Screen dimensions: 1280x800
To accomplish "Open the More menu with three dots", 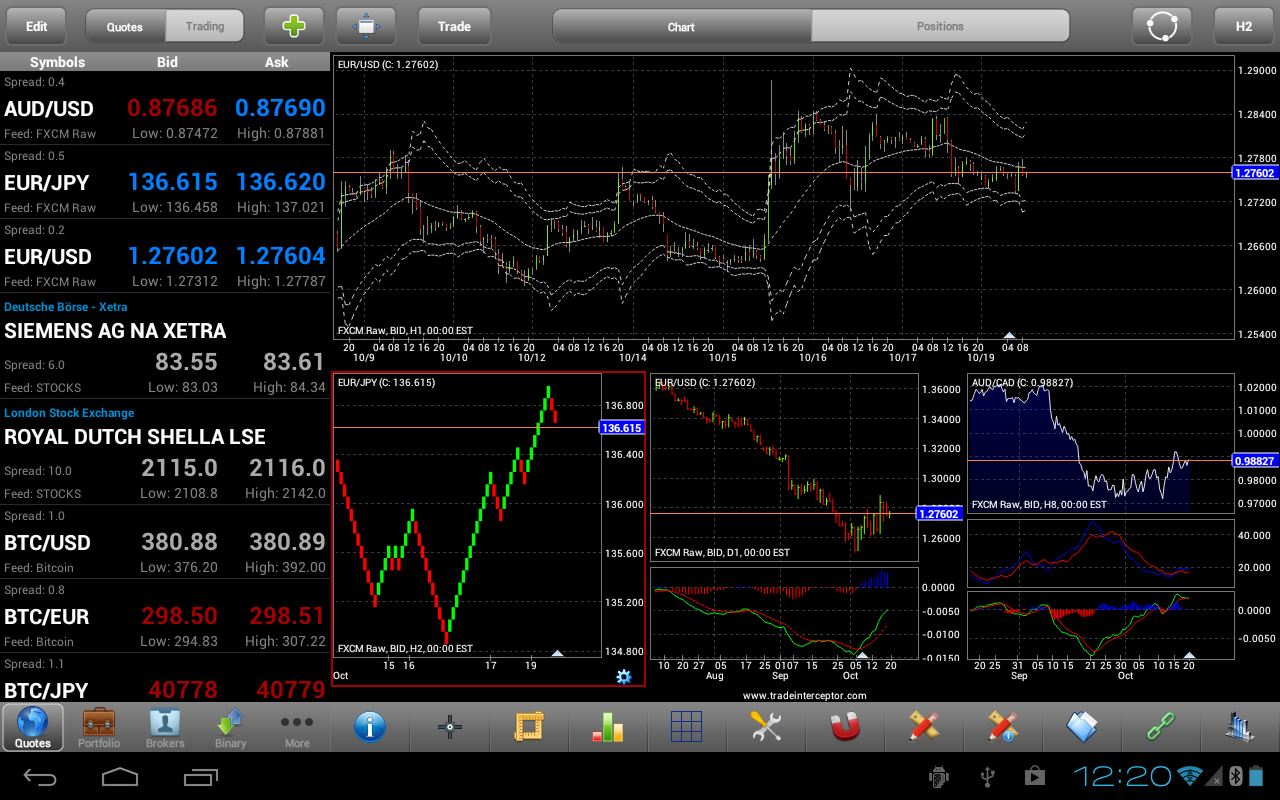I will tap(297, 727).
